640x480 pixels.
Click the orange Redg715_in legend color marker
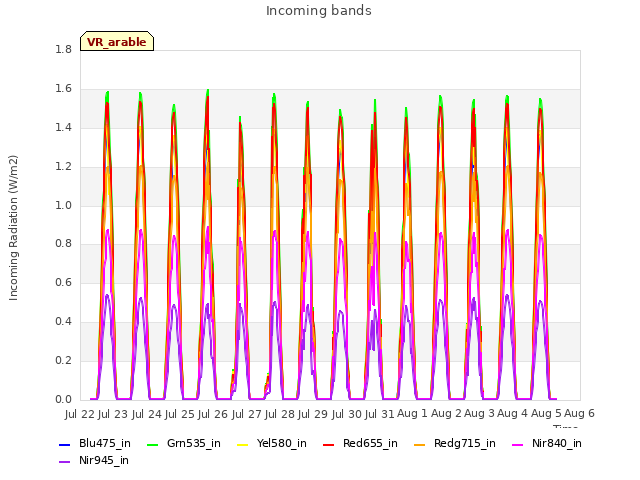click(x=420, y=444)
